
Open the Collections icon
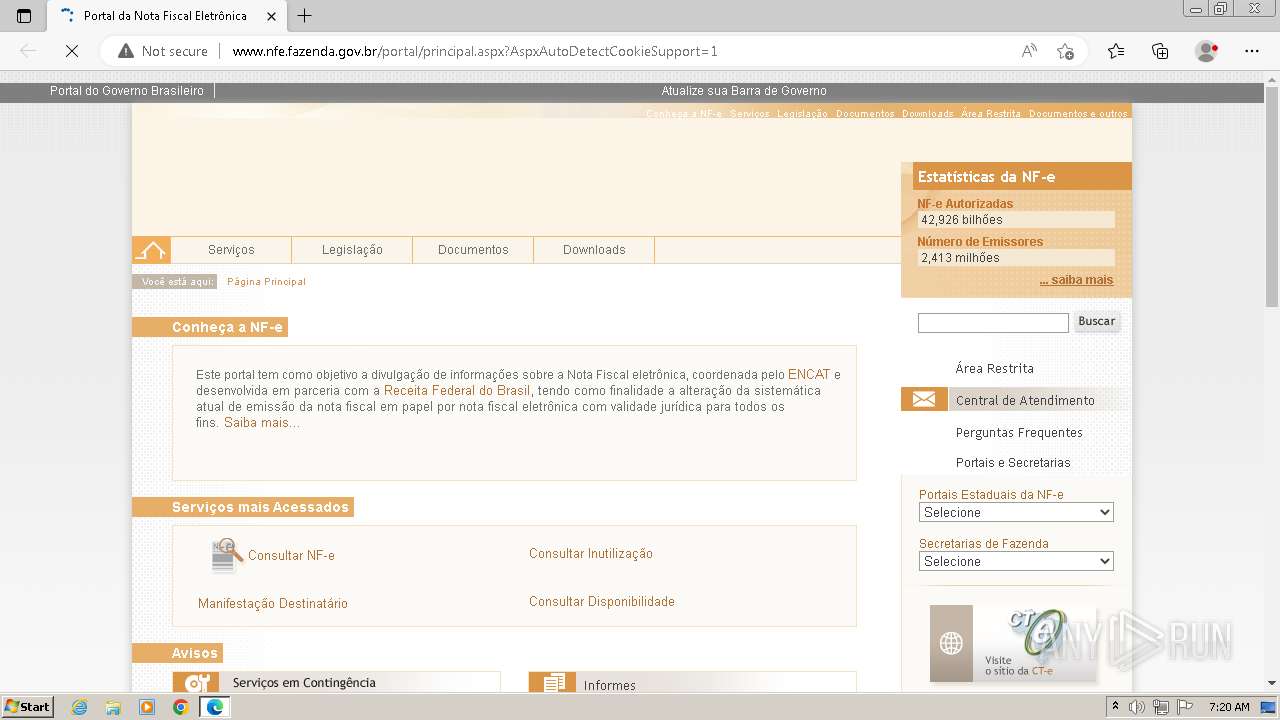(1160, 51)
